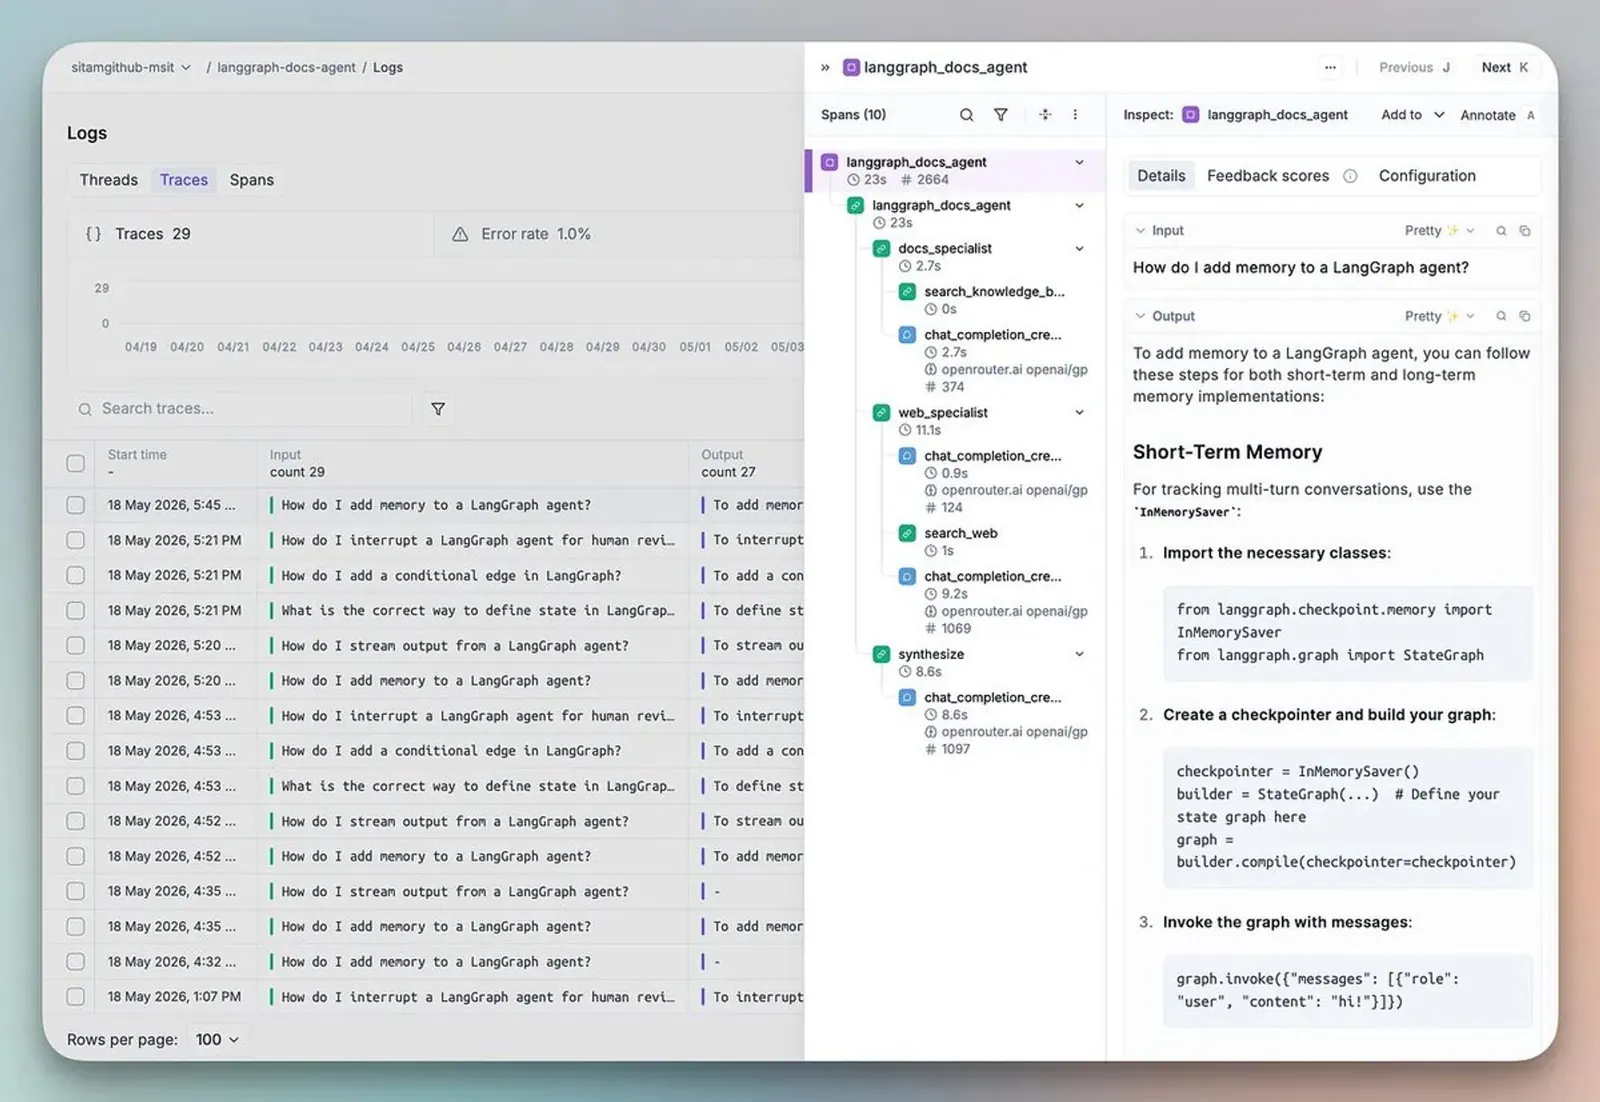Collapse the trace side panel with double-chevron icon

click(x=825, y=68)
